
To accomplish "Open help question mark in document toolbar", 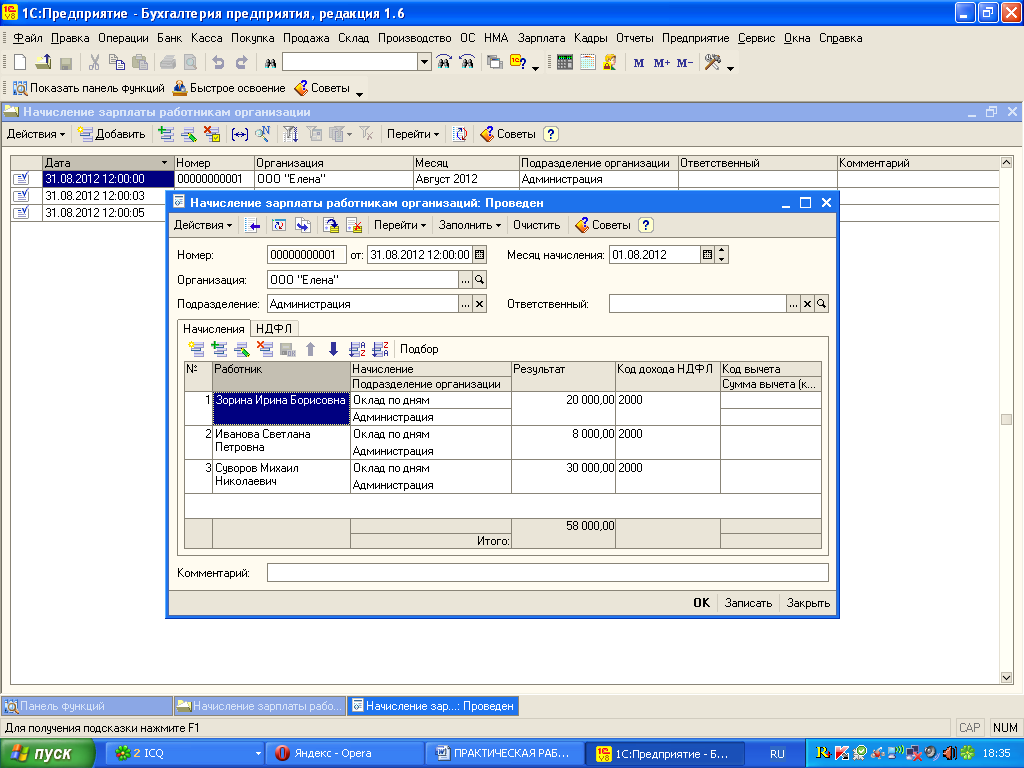I will pos(646,225).
